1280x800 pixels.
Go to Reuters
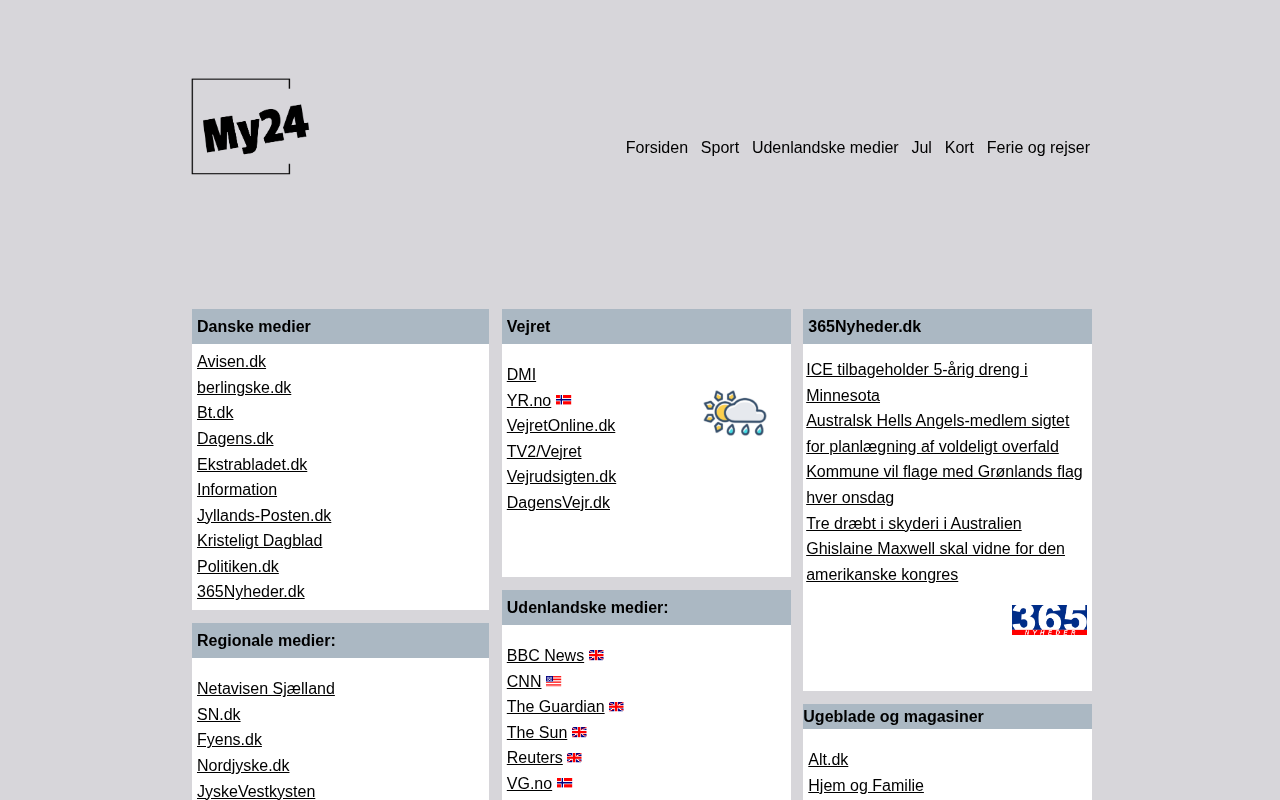[x=535, y=757]
